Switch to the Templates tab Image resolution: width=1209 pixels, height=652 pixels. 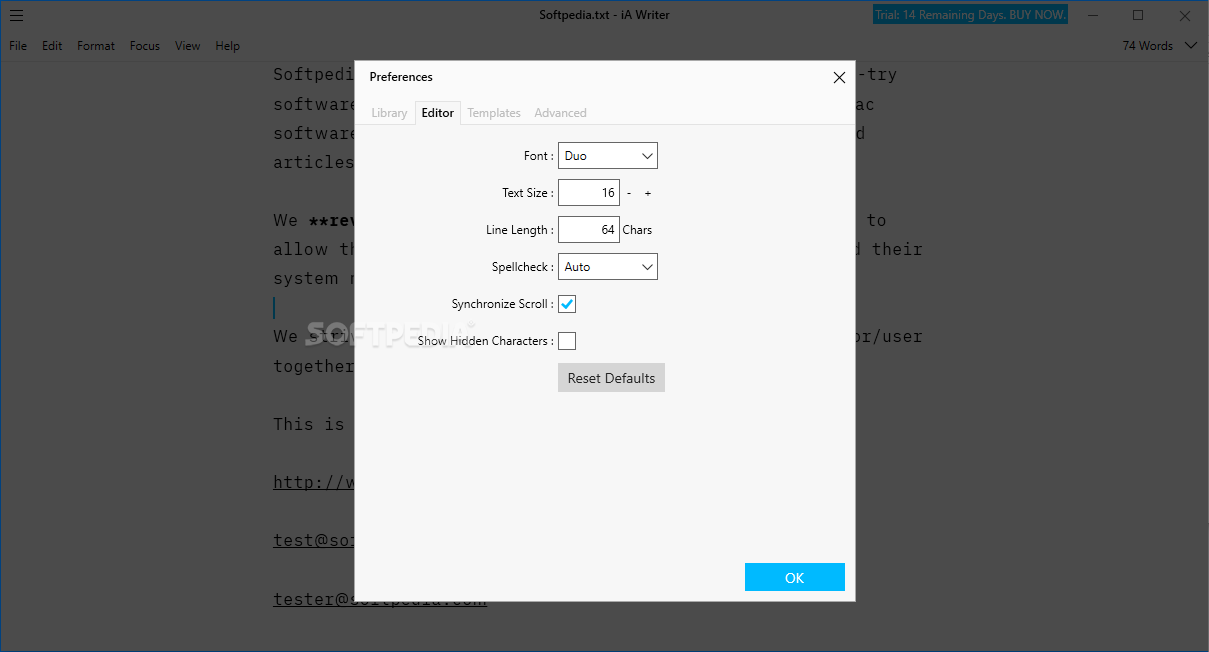click(x=494, y=113)
